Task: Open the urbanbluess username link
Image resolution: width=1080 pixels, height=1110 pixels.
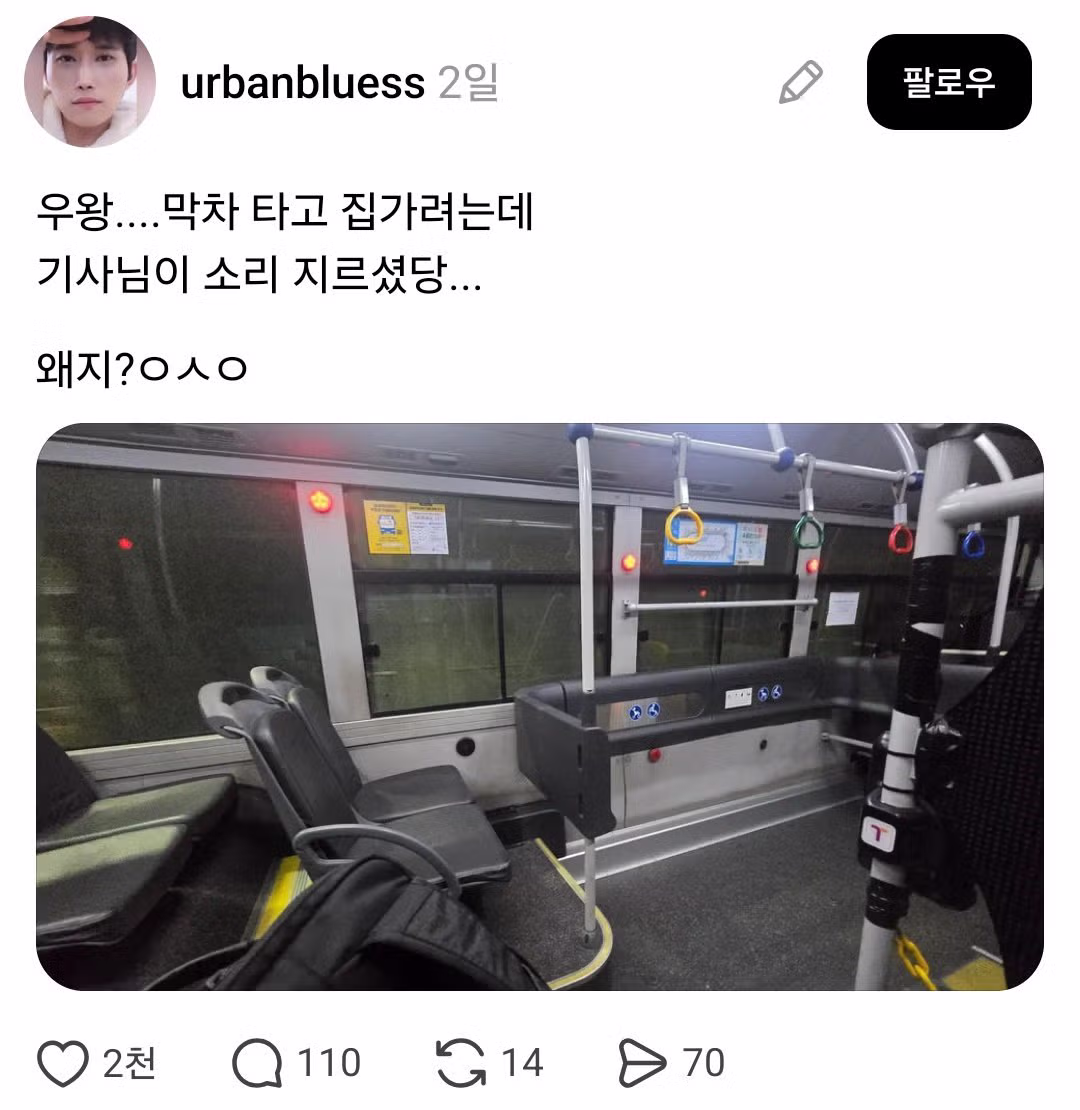Action: tap(302, 83)
